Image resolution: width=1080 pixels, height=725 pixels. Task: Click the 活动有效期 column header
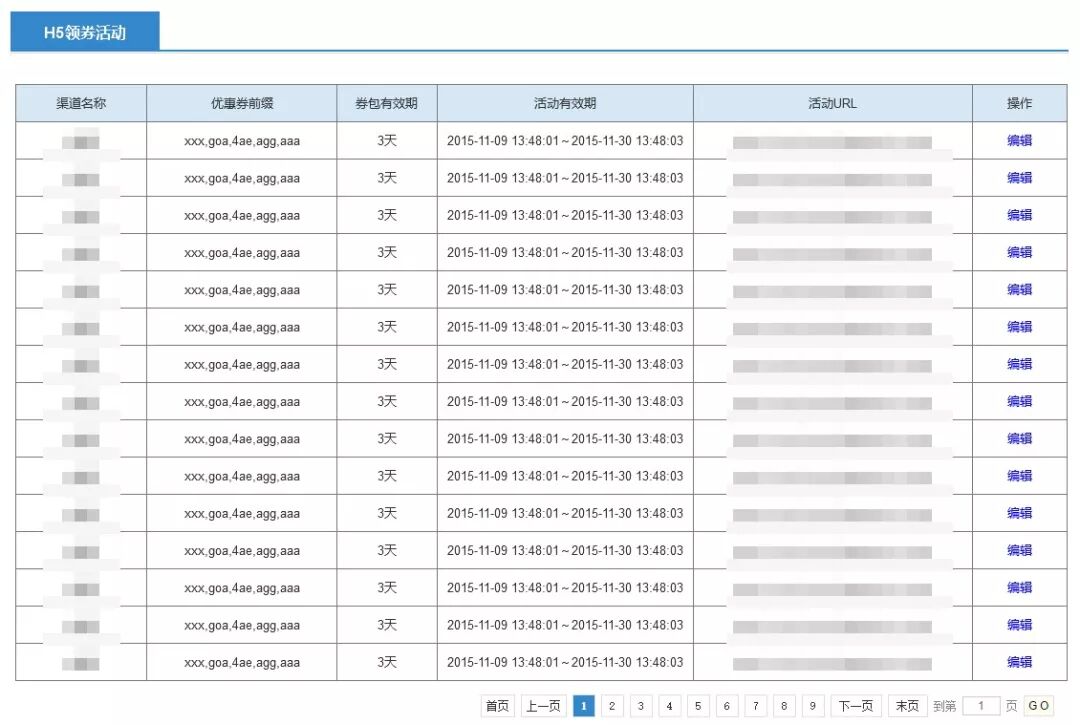[565, 103]
